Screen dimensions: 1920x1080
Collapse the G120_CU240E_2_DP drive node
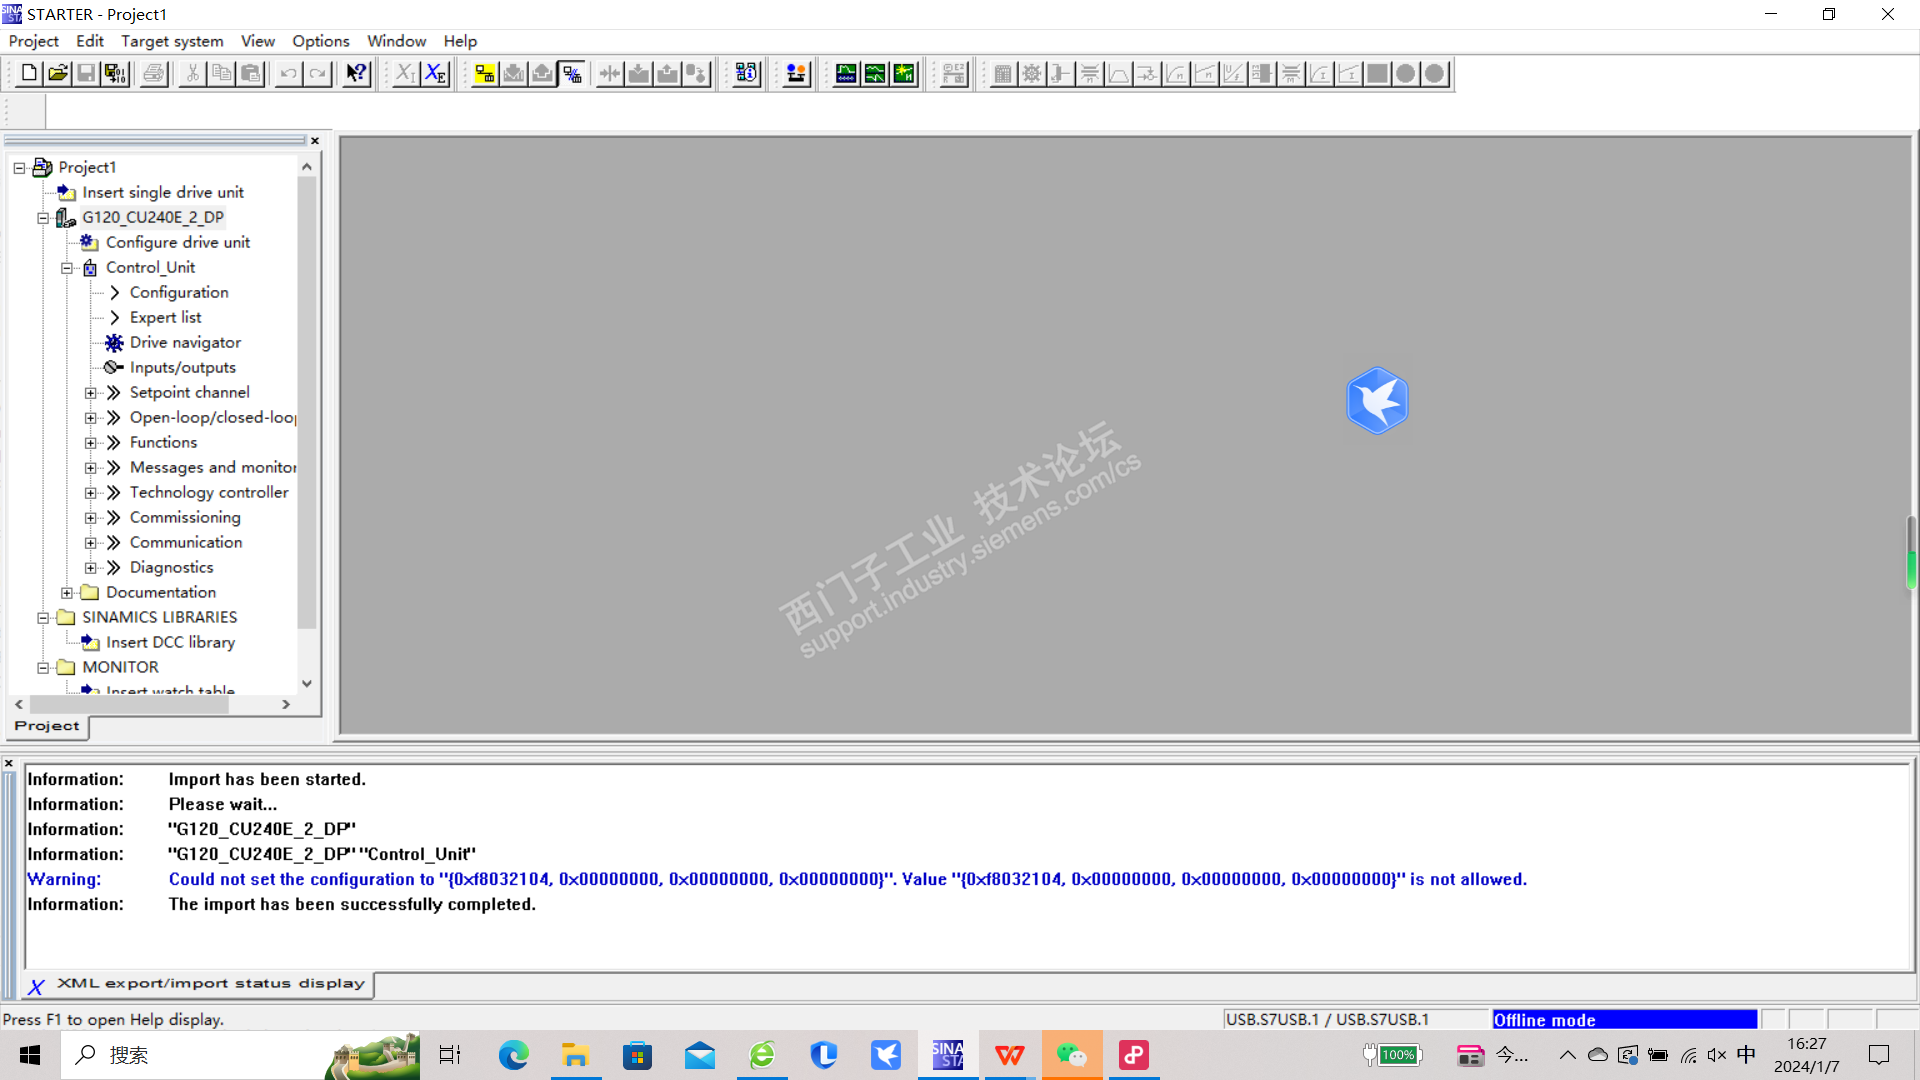coord(43,218)
